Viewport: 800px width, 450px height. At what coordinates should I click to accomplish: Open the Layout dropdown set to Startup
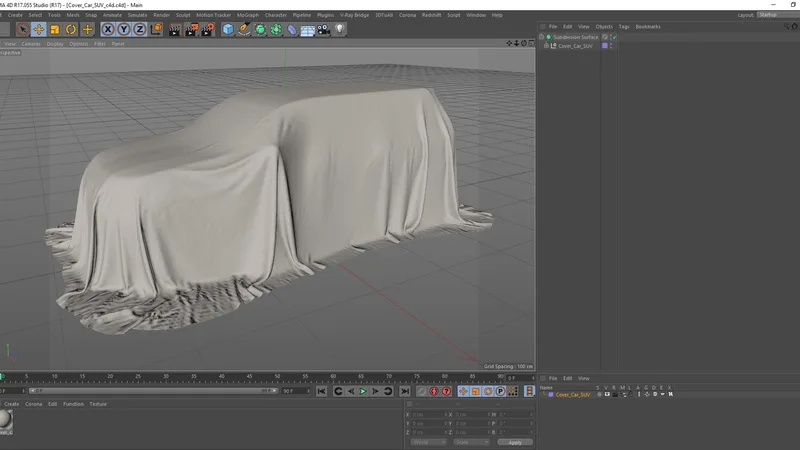point(778,15)
